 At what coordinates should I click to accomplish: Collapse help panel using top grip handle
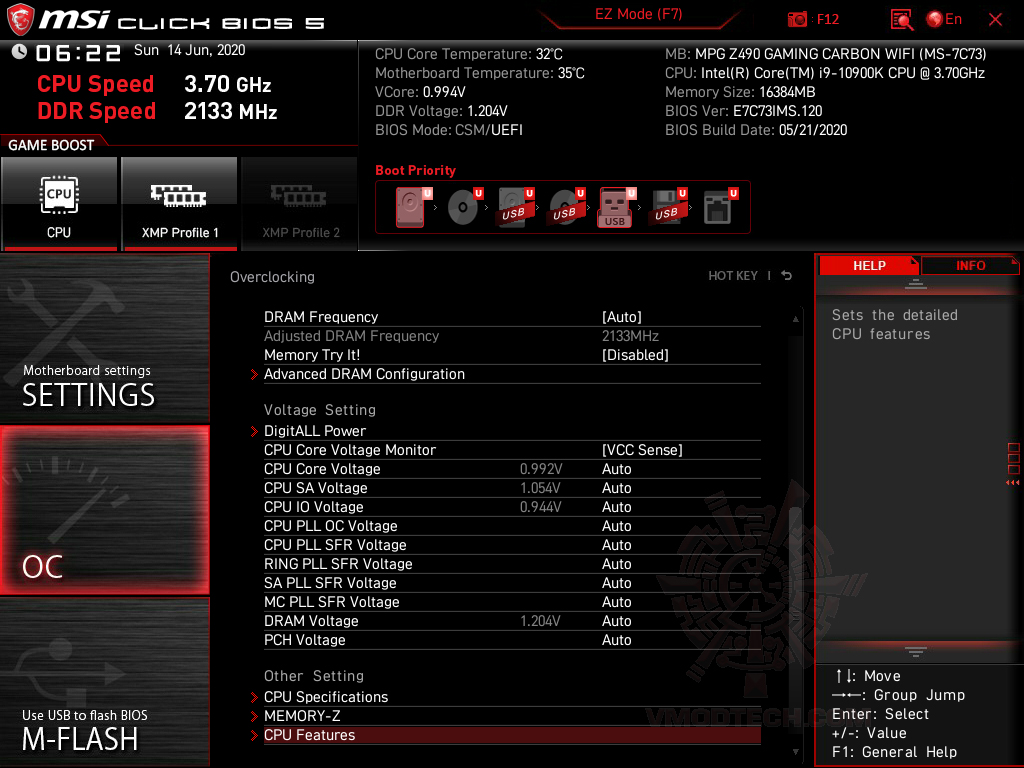[916, 283]
